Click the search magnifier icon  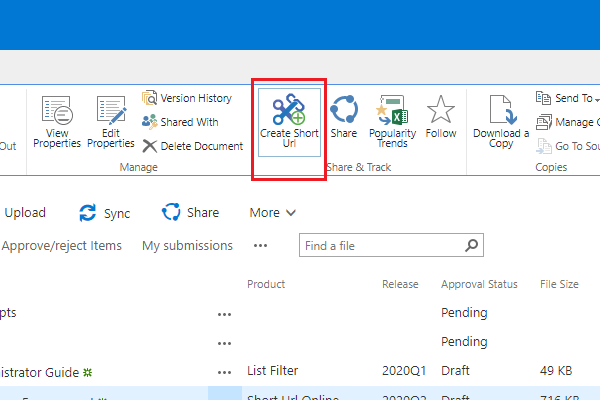(472, 245)
